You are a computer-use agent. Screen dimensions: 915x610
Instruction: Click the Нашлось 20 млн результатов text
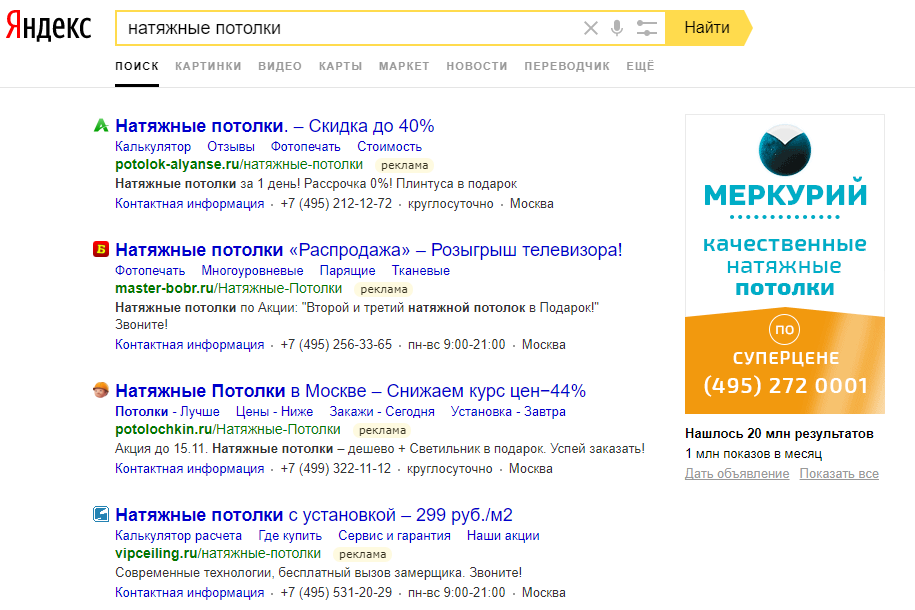pos(779,434)
